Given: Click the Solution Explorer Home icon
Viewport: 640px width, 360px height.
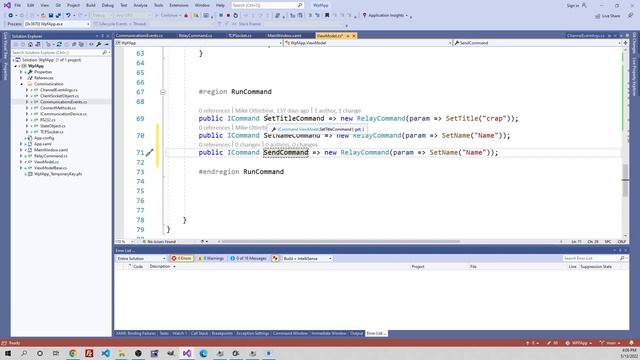Looking at the screenshot, I should pyautogui.click(x=30, y=44).
